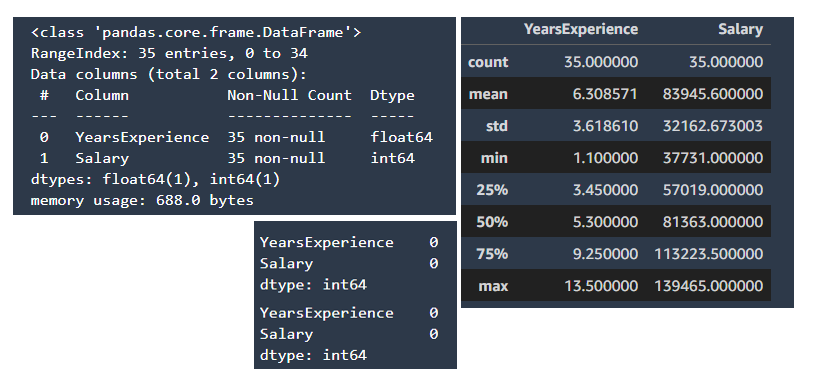
Task: Click the int64 Dtype entry in Salary info row
Action: [392, 158]
